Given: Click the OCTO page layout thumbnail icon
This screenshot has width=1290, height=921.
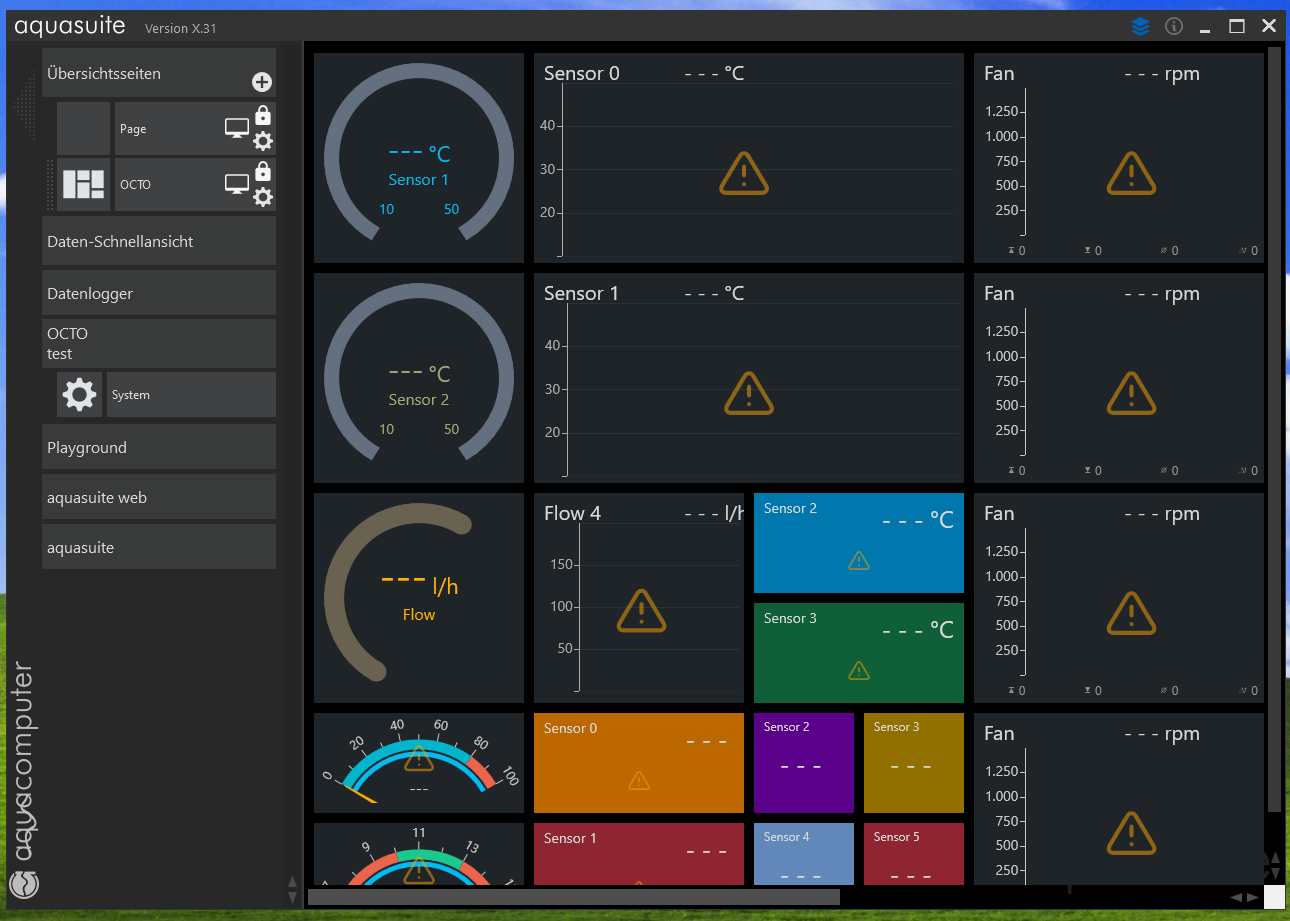Looking at the screenshot, I should pos(83,185).
